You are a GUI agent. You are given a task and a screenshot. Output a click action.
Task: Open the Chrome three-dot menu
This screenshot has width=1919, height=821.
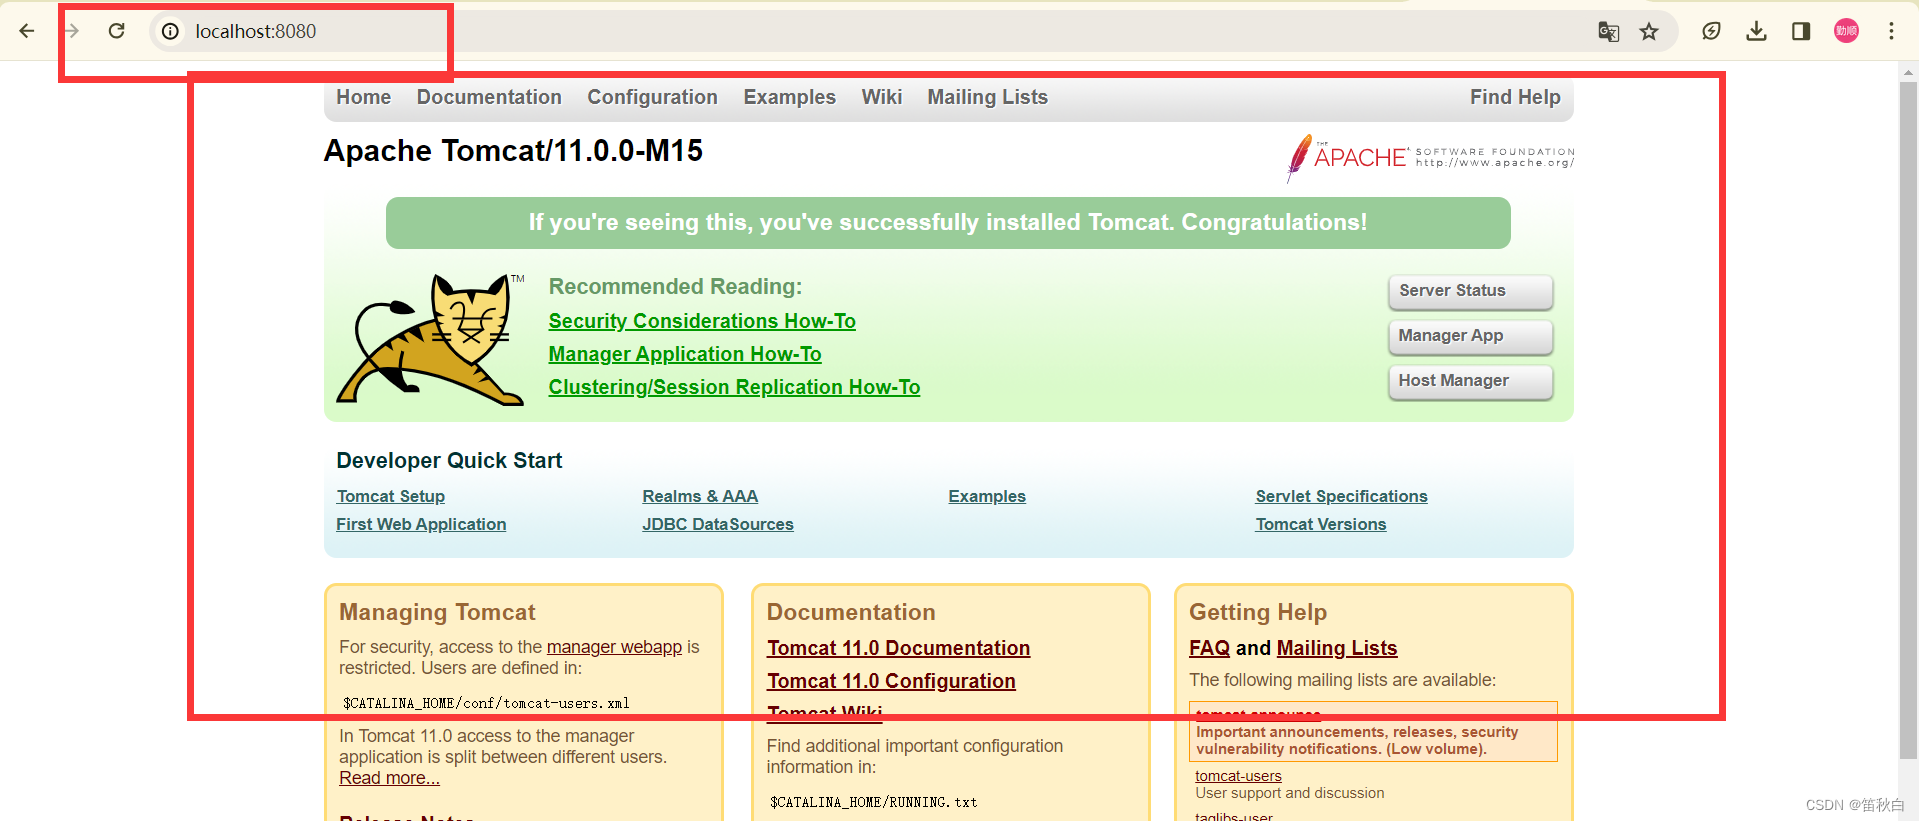(x=1891, y=31)
